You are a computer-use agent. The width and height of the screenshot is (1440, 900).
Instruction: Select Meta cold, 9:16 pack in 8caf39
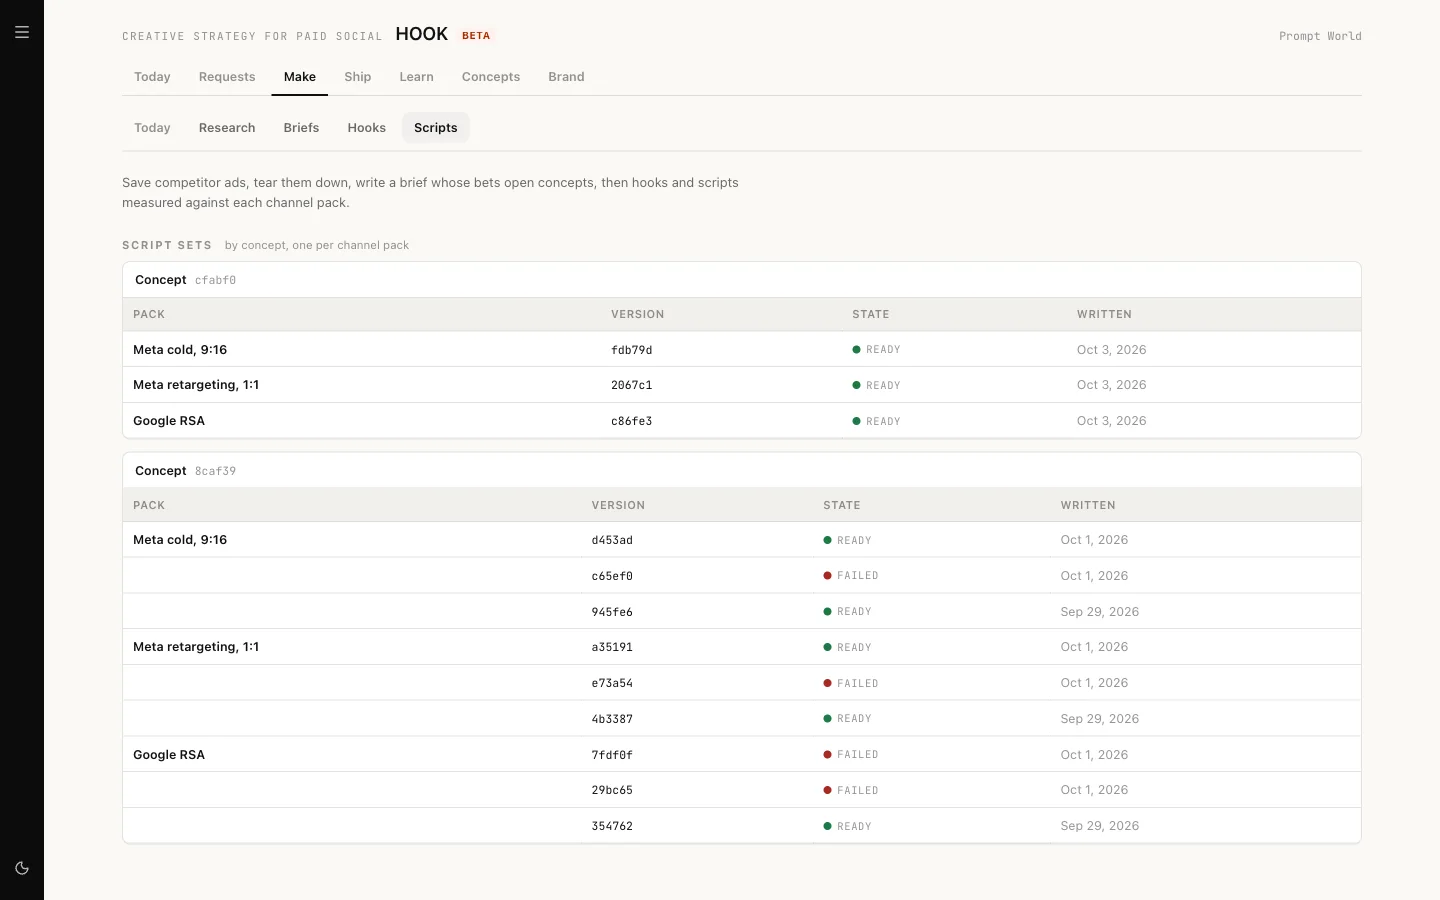(180, 540)
